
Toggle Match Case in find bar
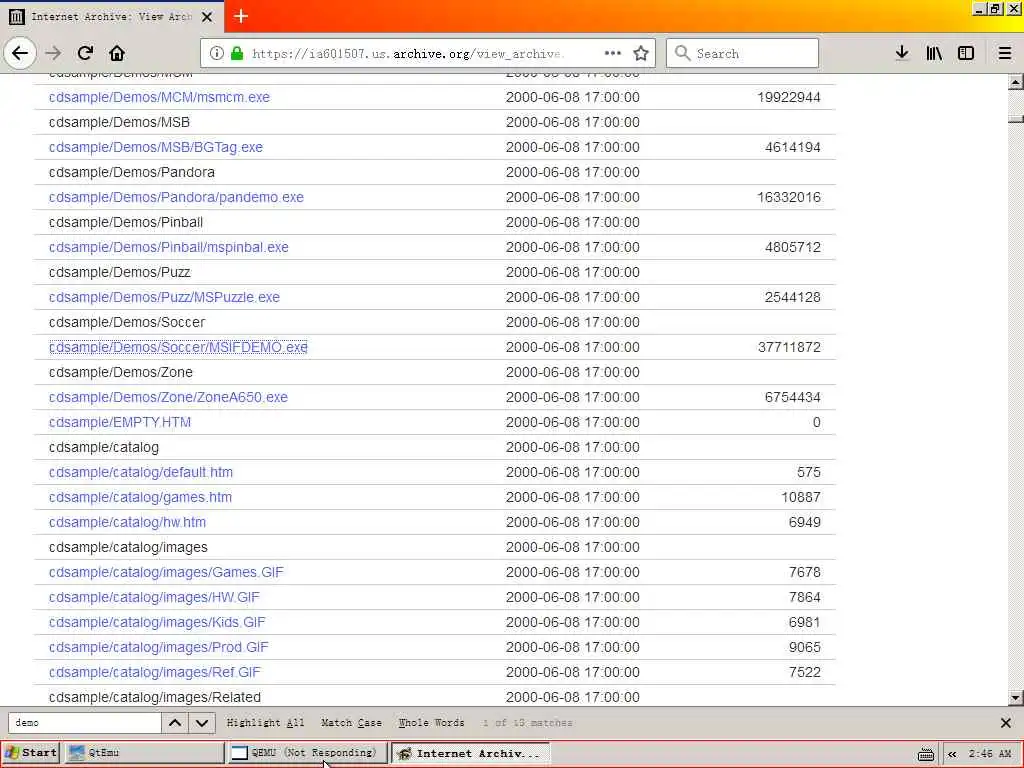(351, 723)
